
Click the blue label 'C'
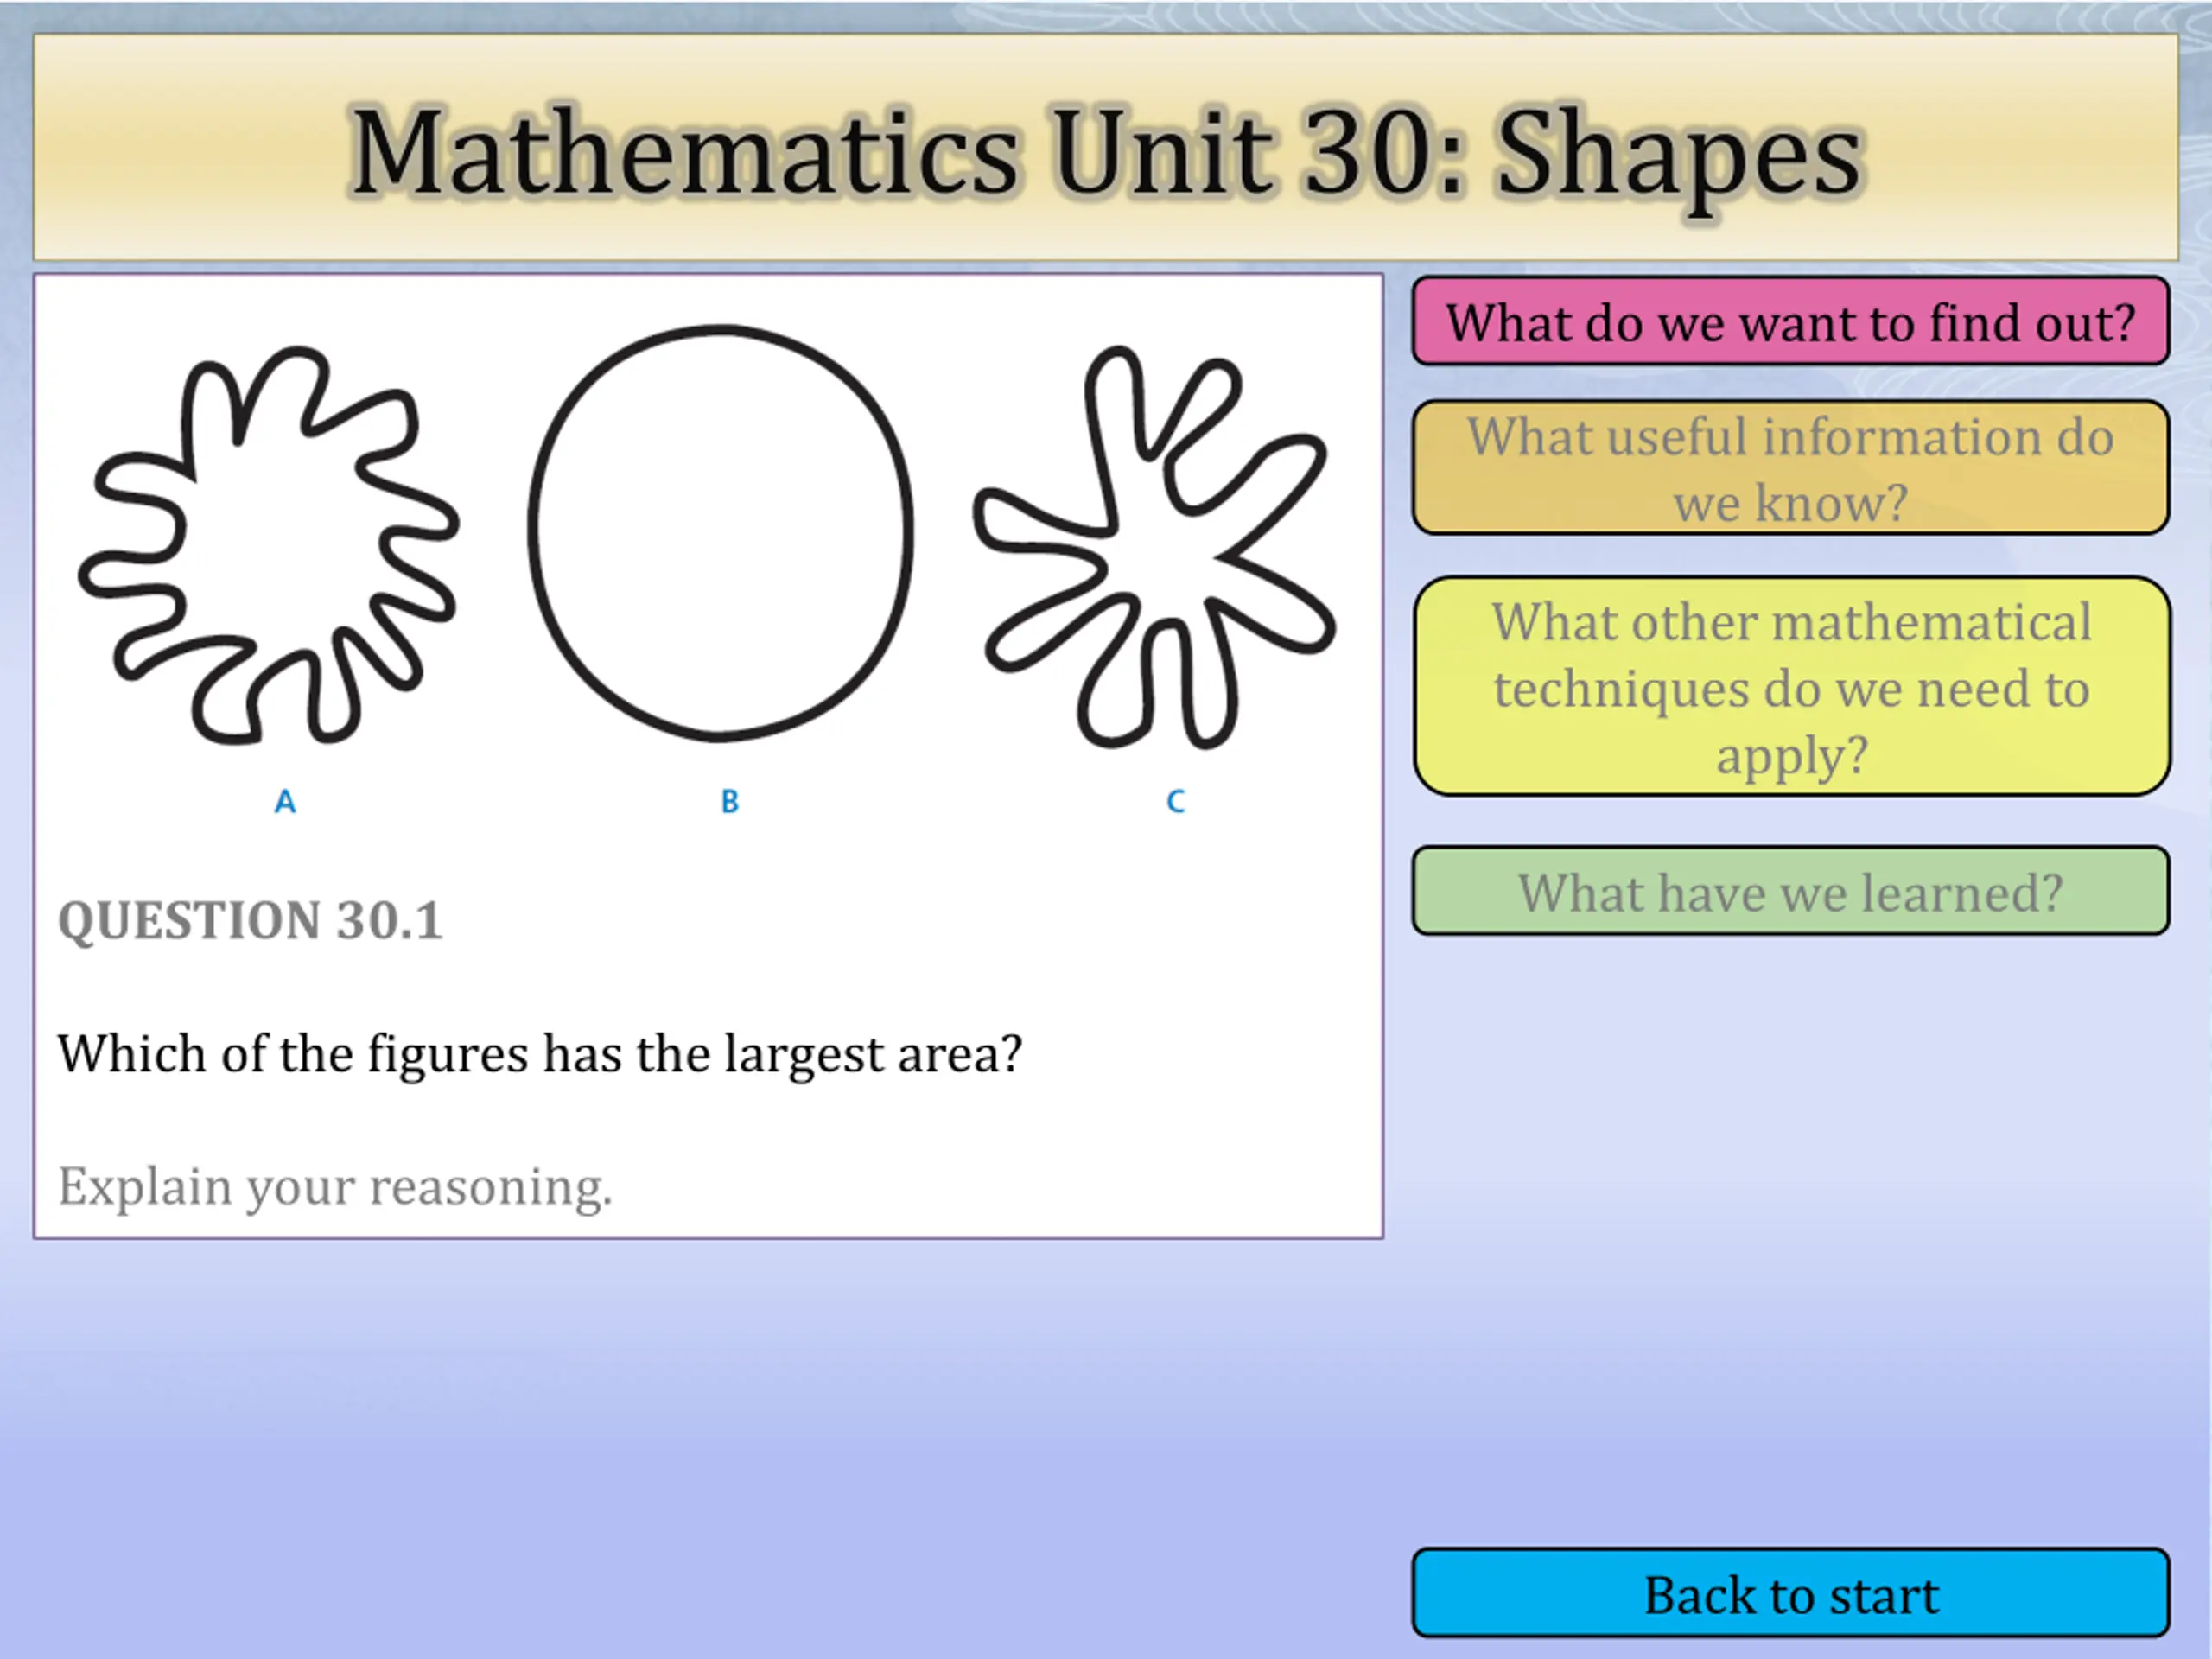(1176, 801)
